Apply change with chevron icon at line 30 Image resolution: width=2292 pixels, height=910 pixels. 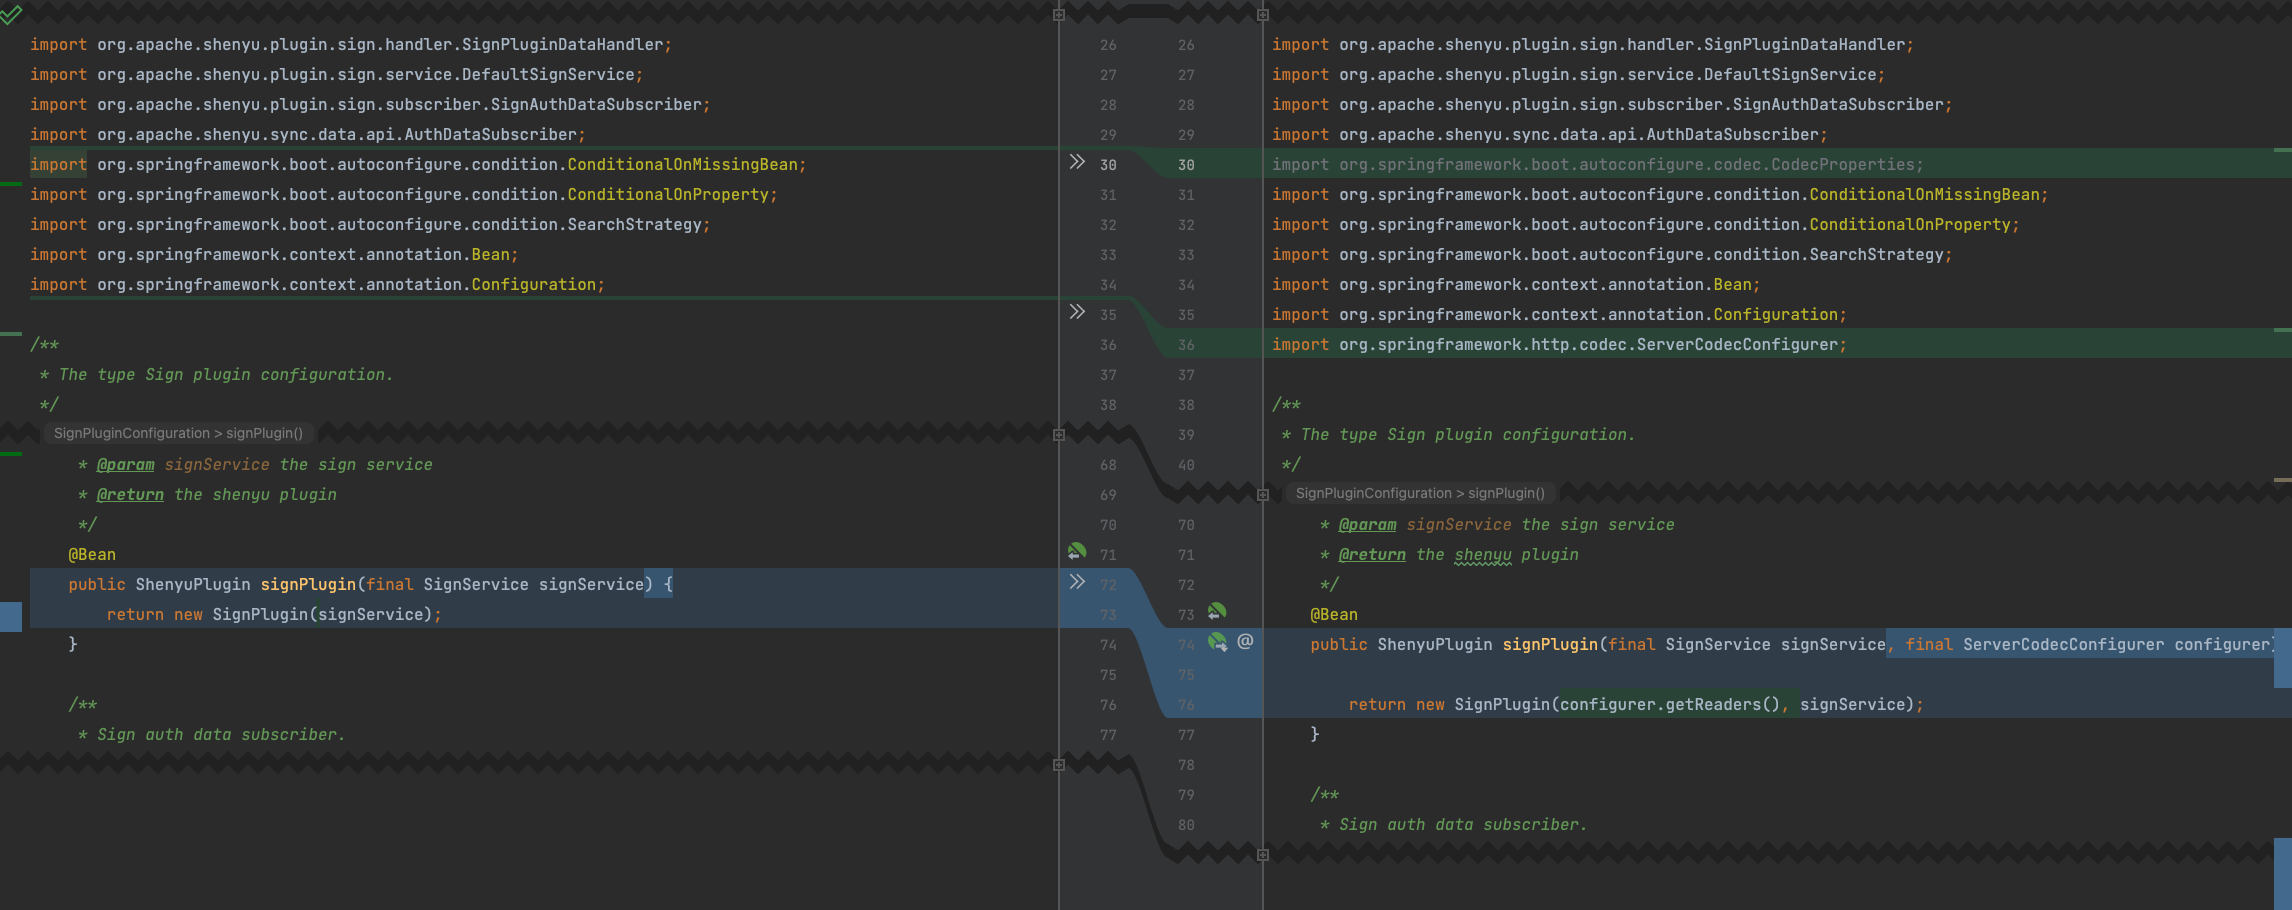click(x=1075, y=163)
